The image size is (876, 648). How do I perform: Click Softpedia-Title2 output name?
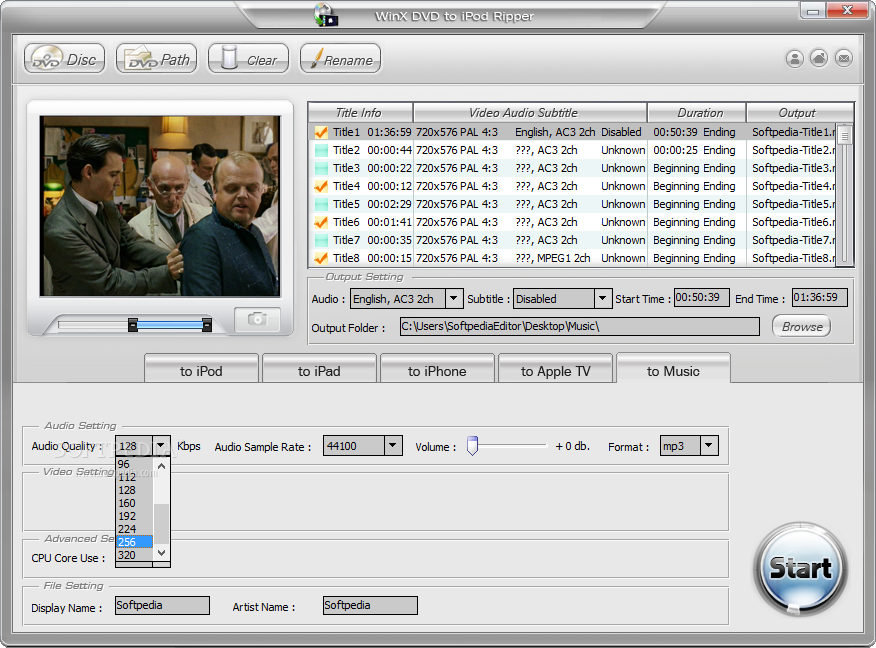tap(793, 150)
